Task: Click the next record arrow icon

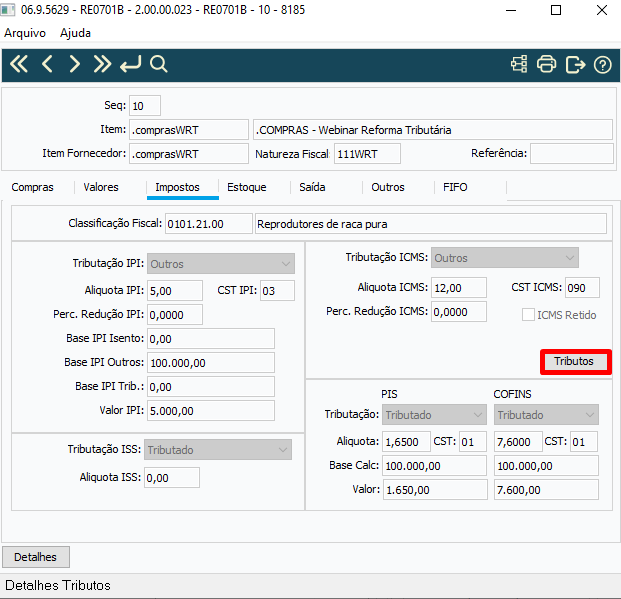Action: click(x=74, y=64)
